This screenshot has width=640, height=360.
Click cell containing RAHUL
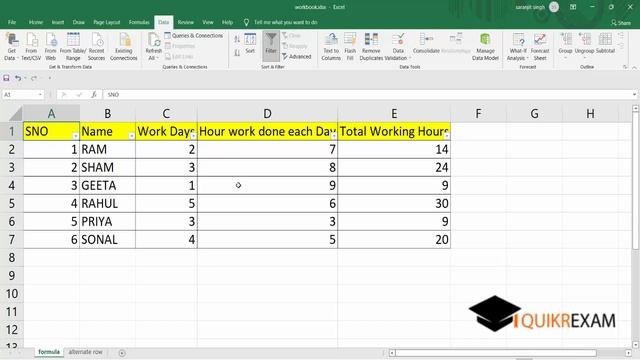tap(107, 203)
